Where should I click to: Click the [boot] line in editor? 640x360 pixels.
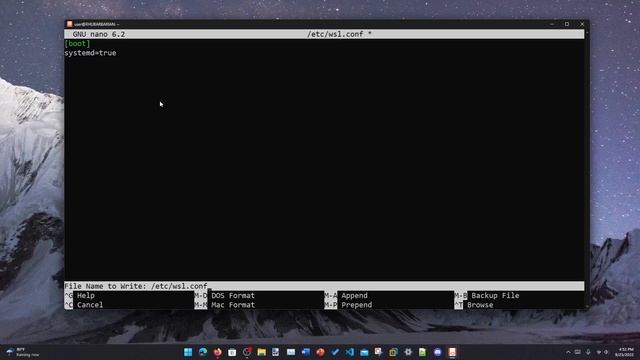(x=77, y=44)
